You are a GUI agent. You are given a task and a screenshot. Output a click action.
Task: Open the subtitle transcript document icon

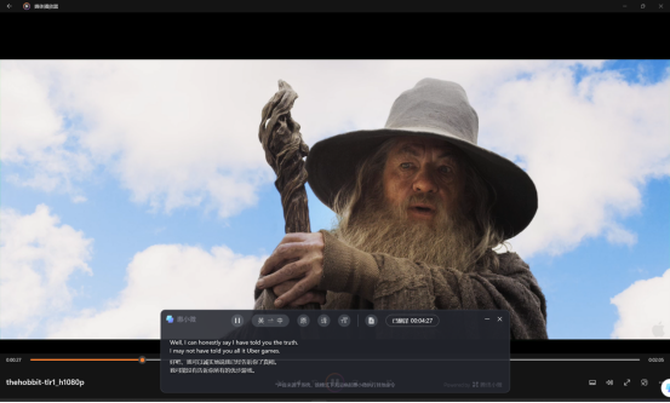pos(371,321)
